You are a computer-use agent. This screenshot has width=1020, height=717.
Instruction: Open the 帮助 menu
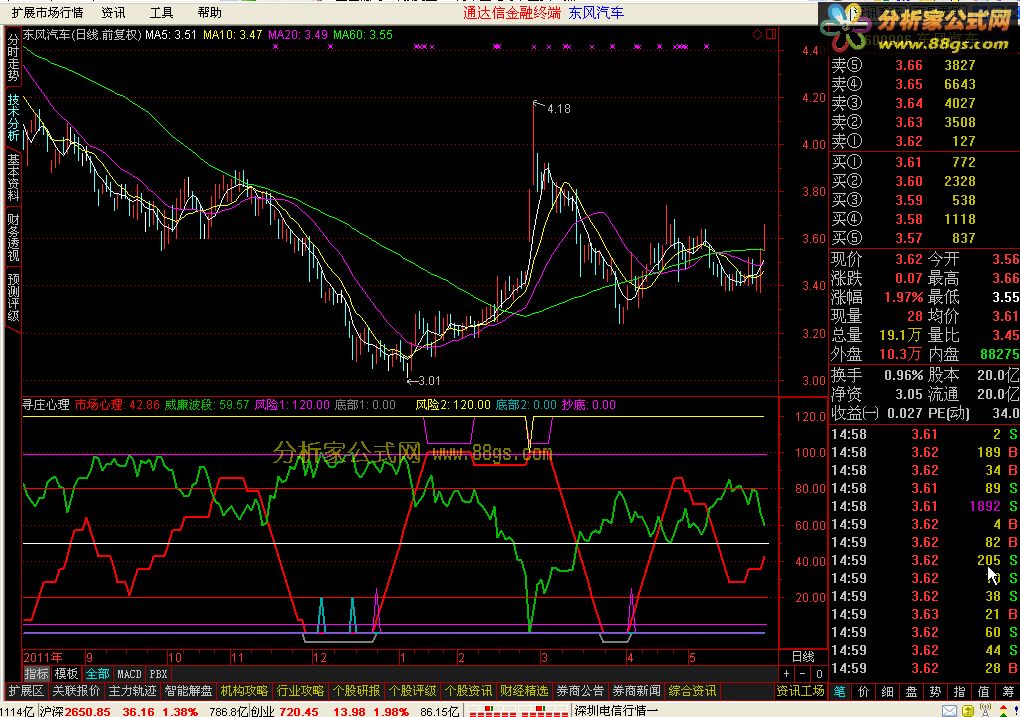(x=209, y=12)
